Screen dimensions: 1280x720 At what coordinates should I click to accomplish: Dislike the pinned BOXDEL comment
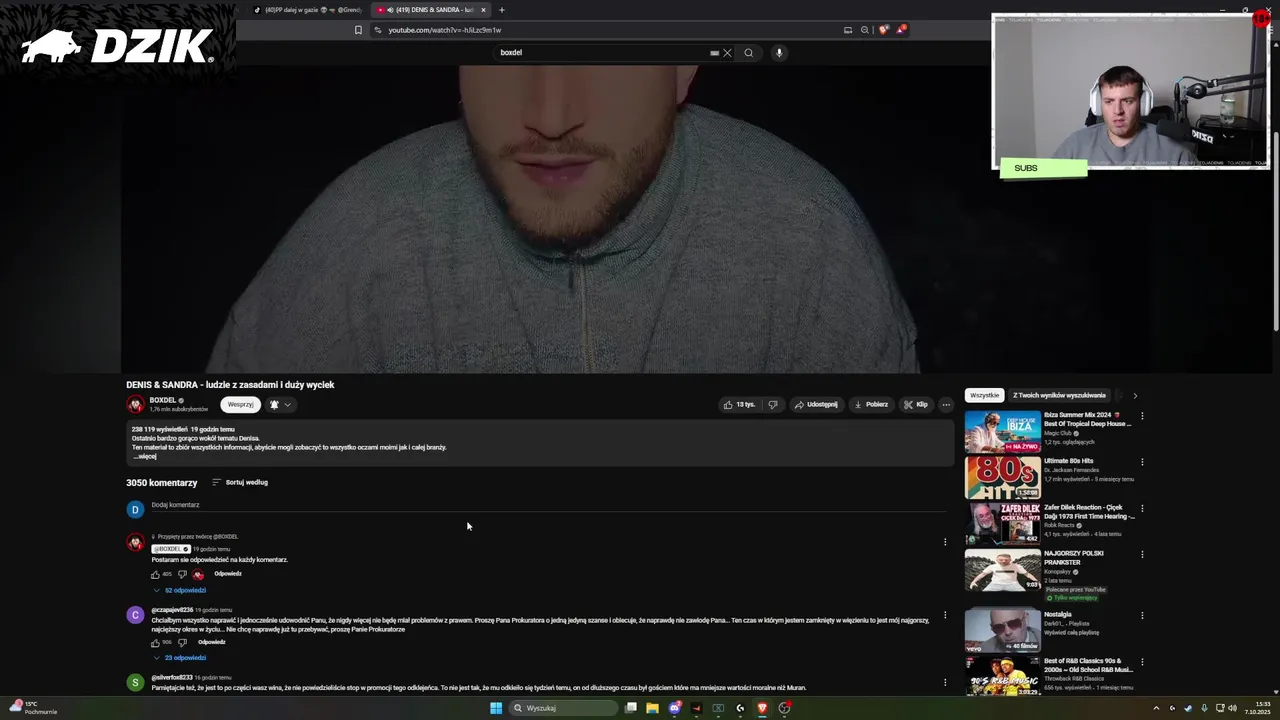[x=182, y=574]
